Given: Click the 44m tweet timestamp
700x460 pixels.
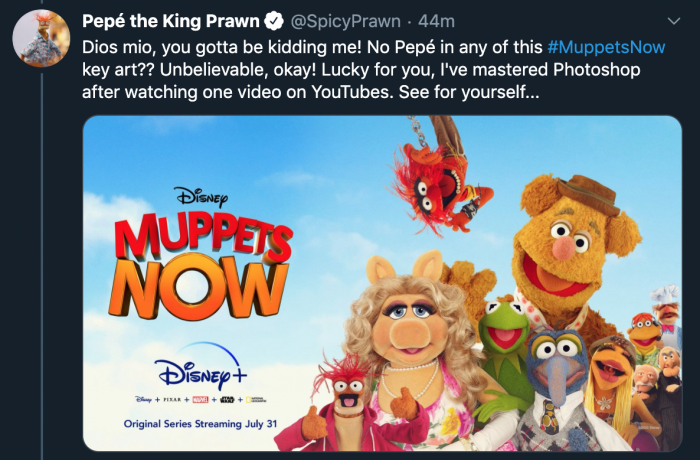Looking at the screenshot, I should 437,21.
